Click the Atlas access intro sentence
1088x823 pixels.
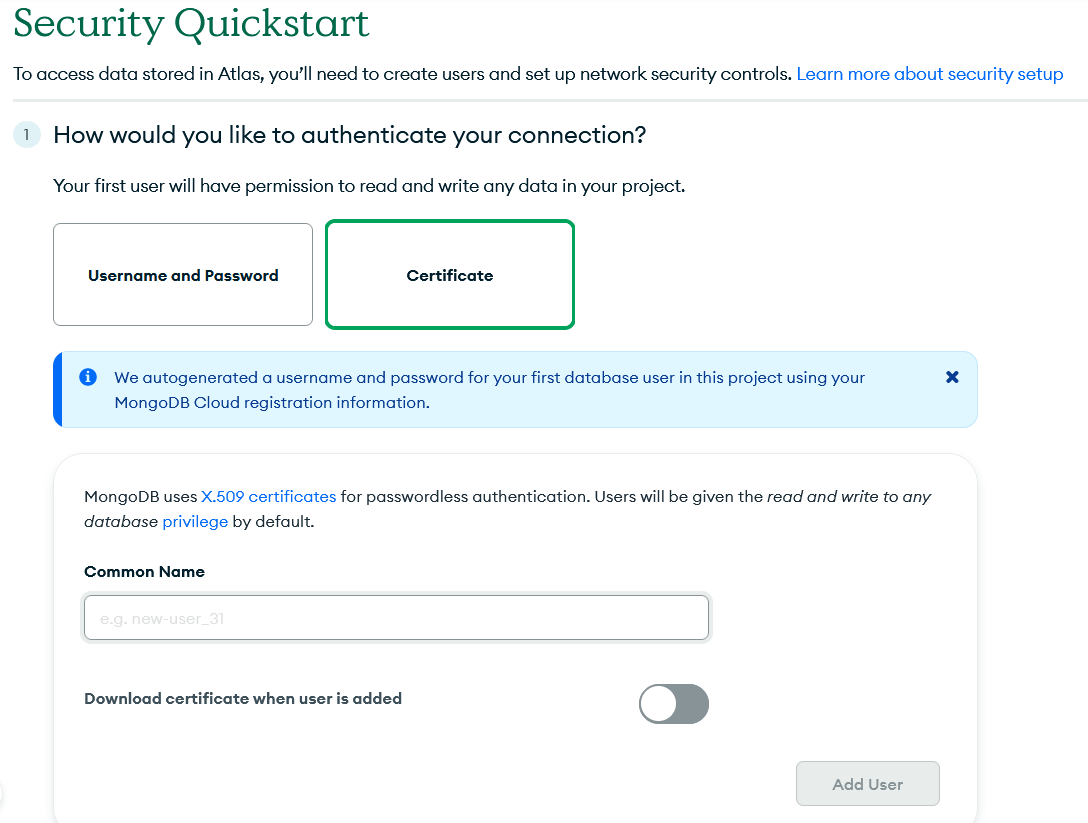[x=402, y=74]
